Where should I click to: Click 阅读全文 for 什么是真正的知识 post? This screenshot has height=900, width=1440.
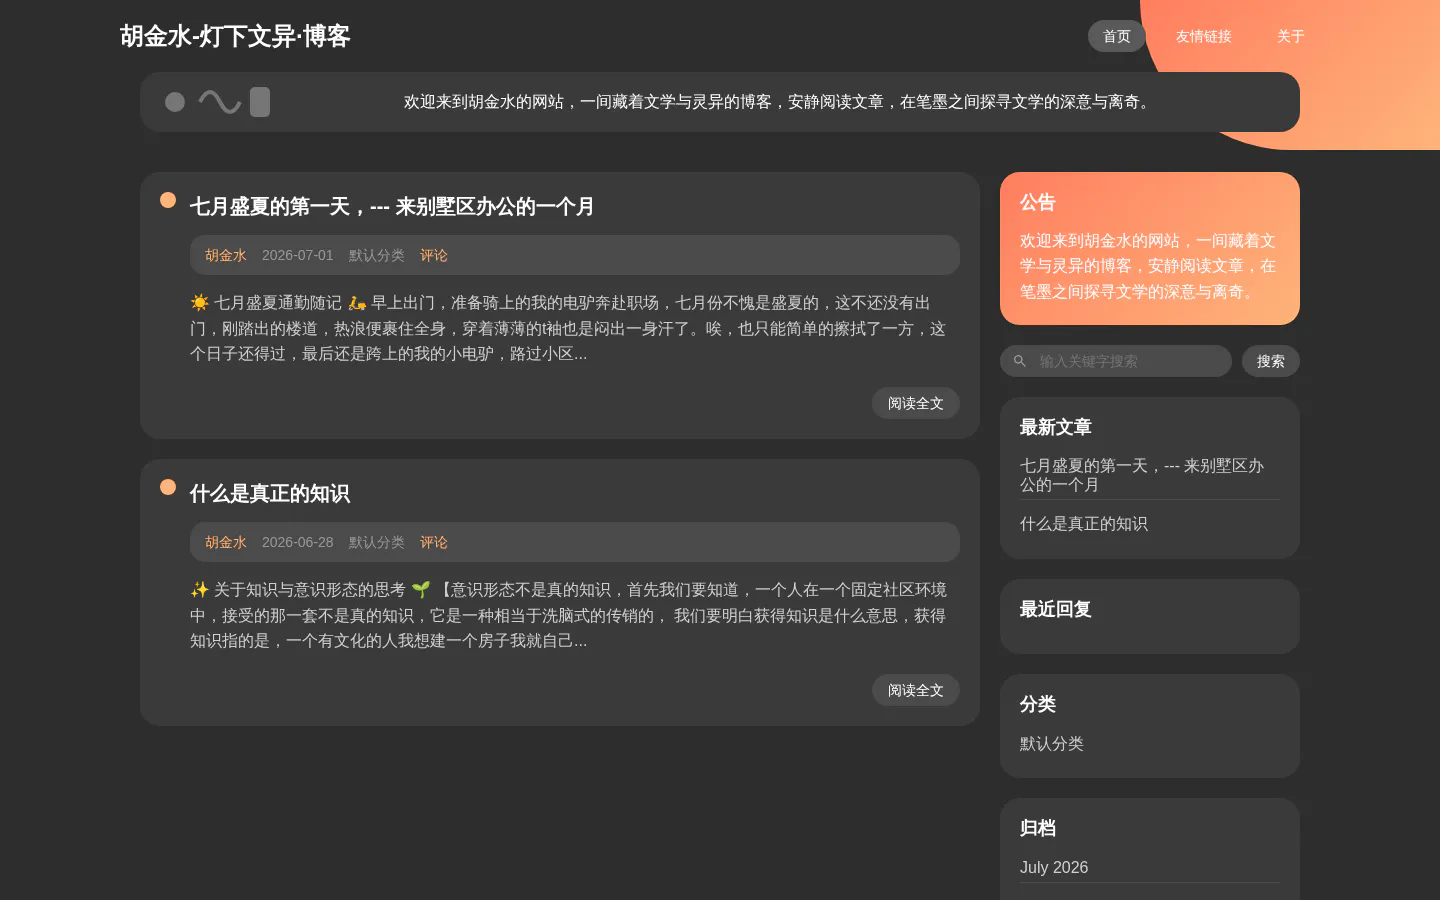[x=916, y=690]
